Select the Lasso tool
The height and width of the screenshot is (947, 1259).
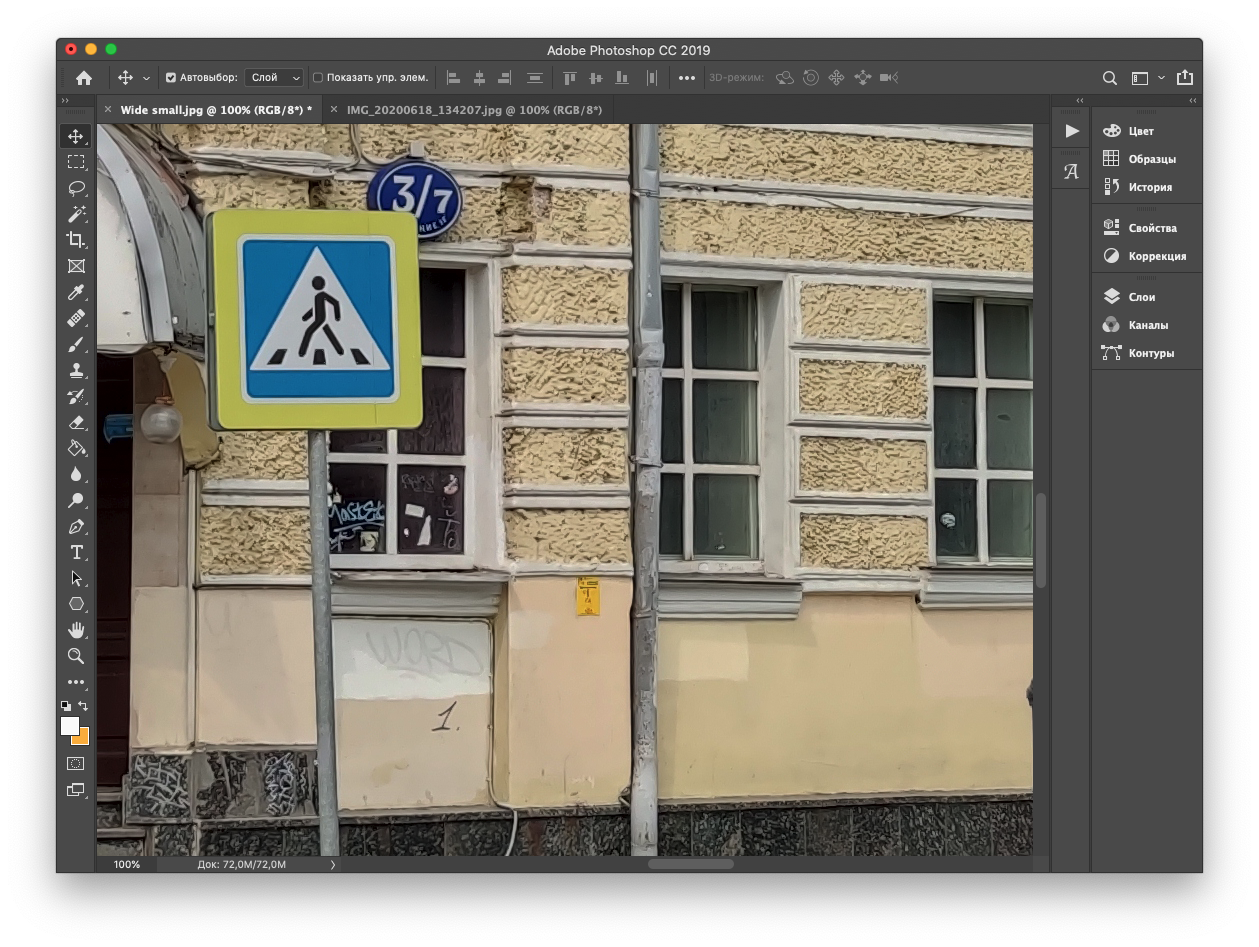[76, 188]
